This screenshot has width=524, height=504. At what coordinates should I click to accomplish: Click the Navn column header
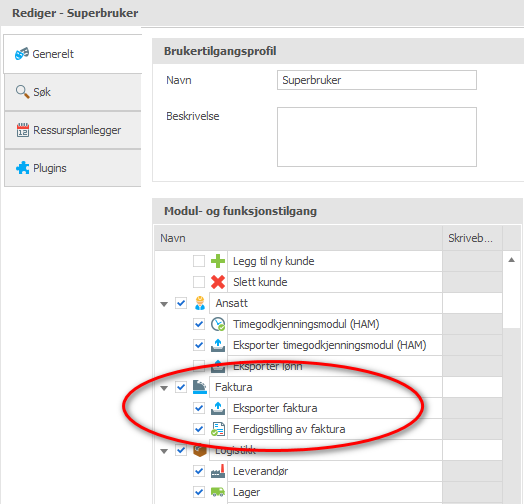(x=298, y=238)
